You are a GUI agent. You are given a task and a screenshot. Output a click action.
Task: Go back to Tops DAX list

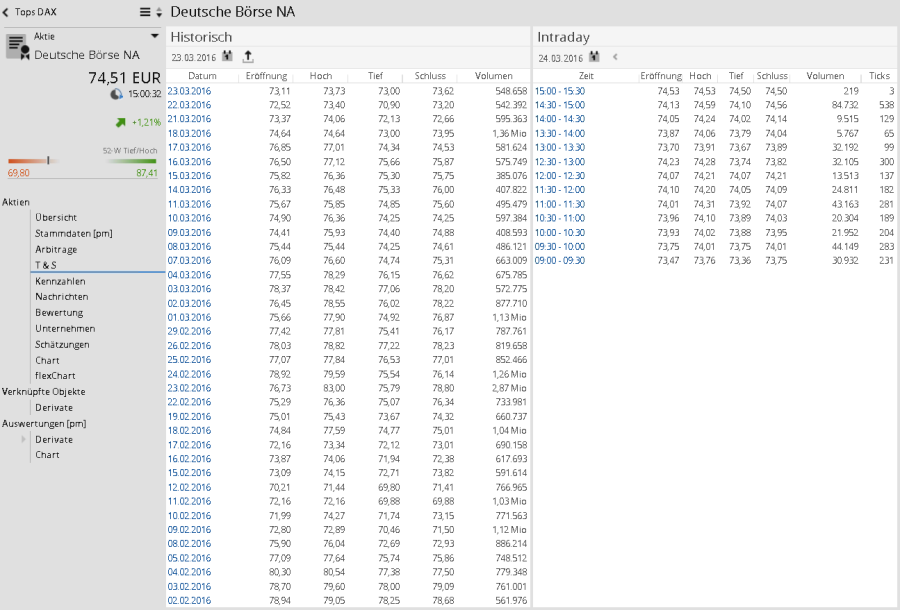7,13
